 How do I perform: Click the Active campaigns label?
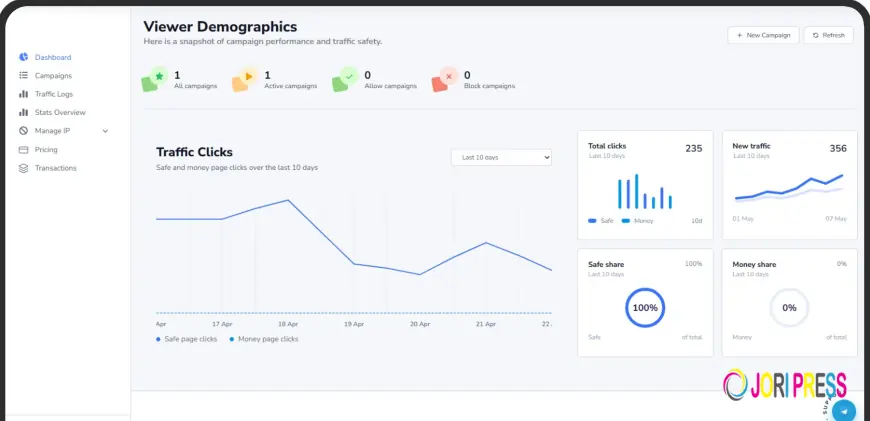(291, 87)
